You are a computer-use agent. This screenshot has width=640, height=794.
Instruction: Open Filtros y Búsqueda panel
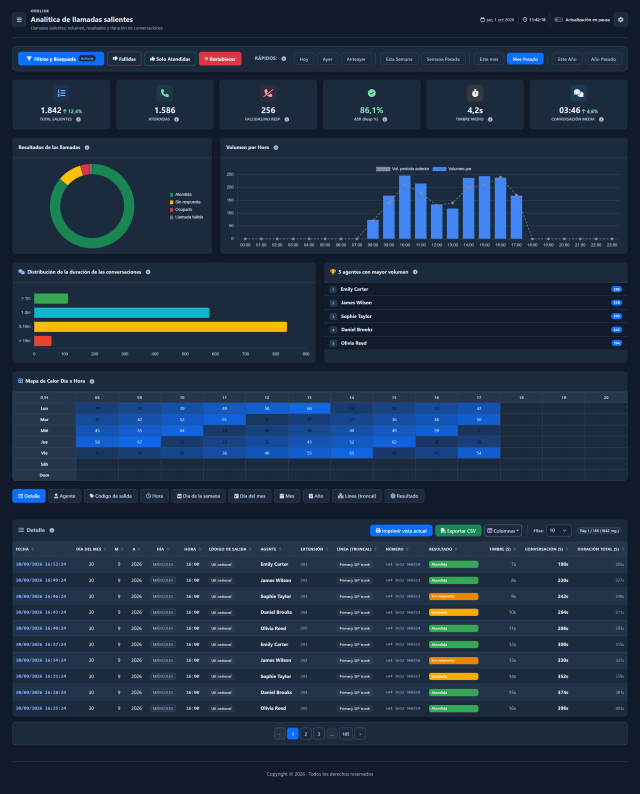[61, 59]
